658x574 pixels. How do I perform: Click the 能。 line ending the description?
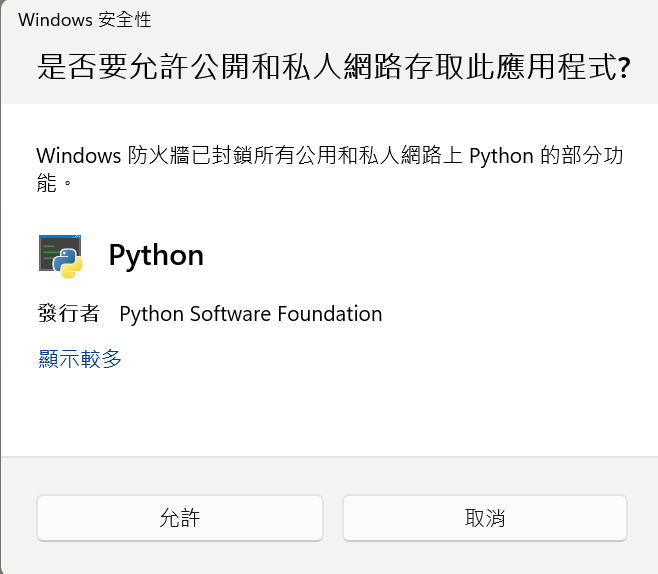(x=55, y=182)
